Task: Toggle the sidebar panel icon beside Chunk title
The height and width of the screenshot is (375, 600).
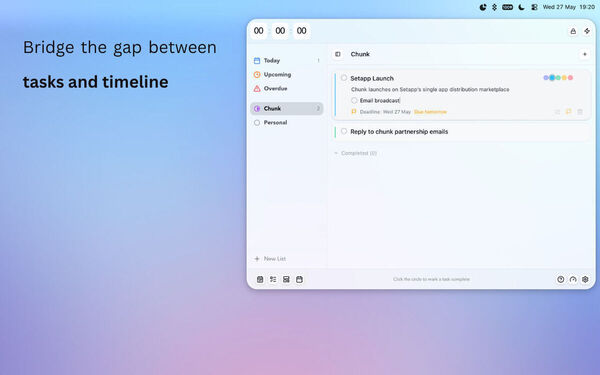Action: point(338,54)
